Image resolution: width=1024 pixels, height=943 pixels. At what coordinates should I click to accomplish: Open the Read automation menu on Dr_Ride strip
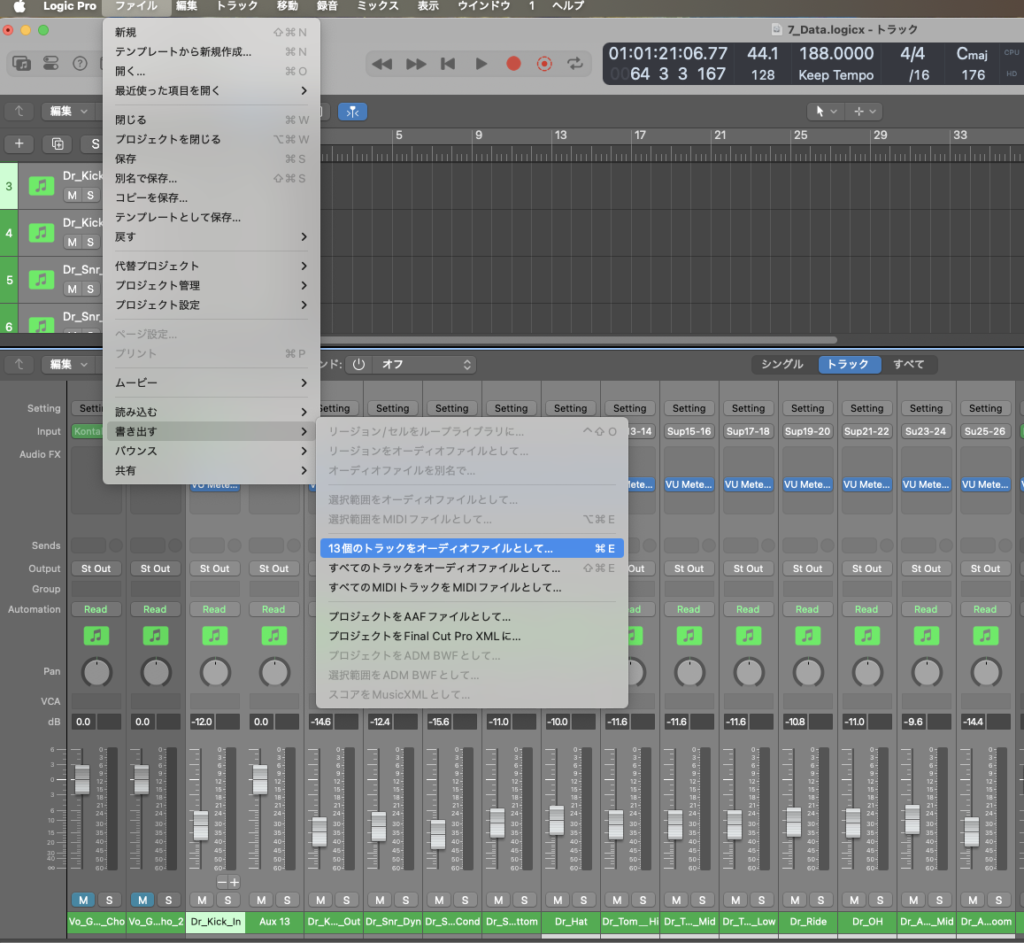click(x=807, y=609)
